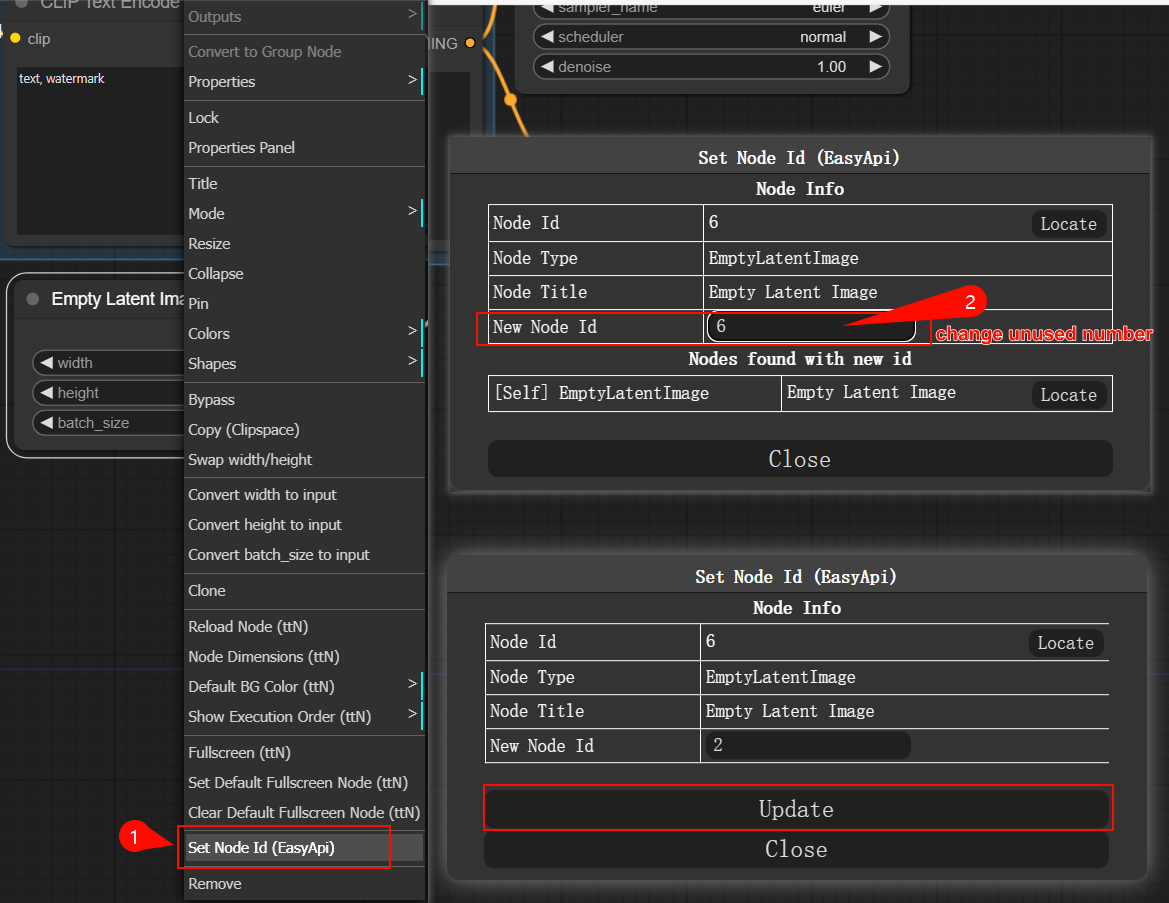Click the Resize menu entry
The image size is (1169, 903).
(304, 244)
